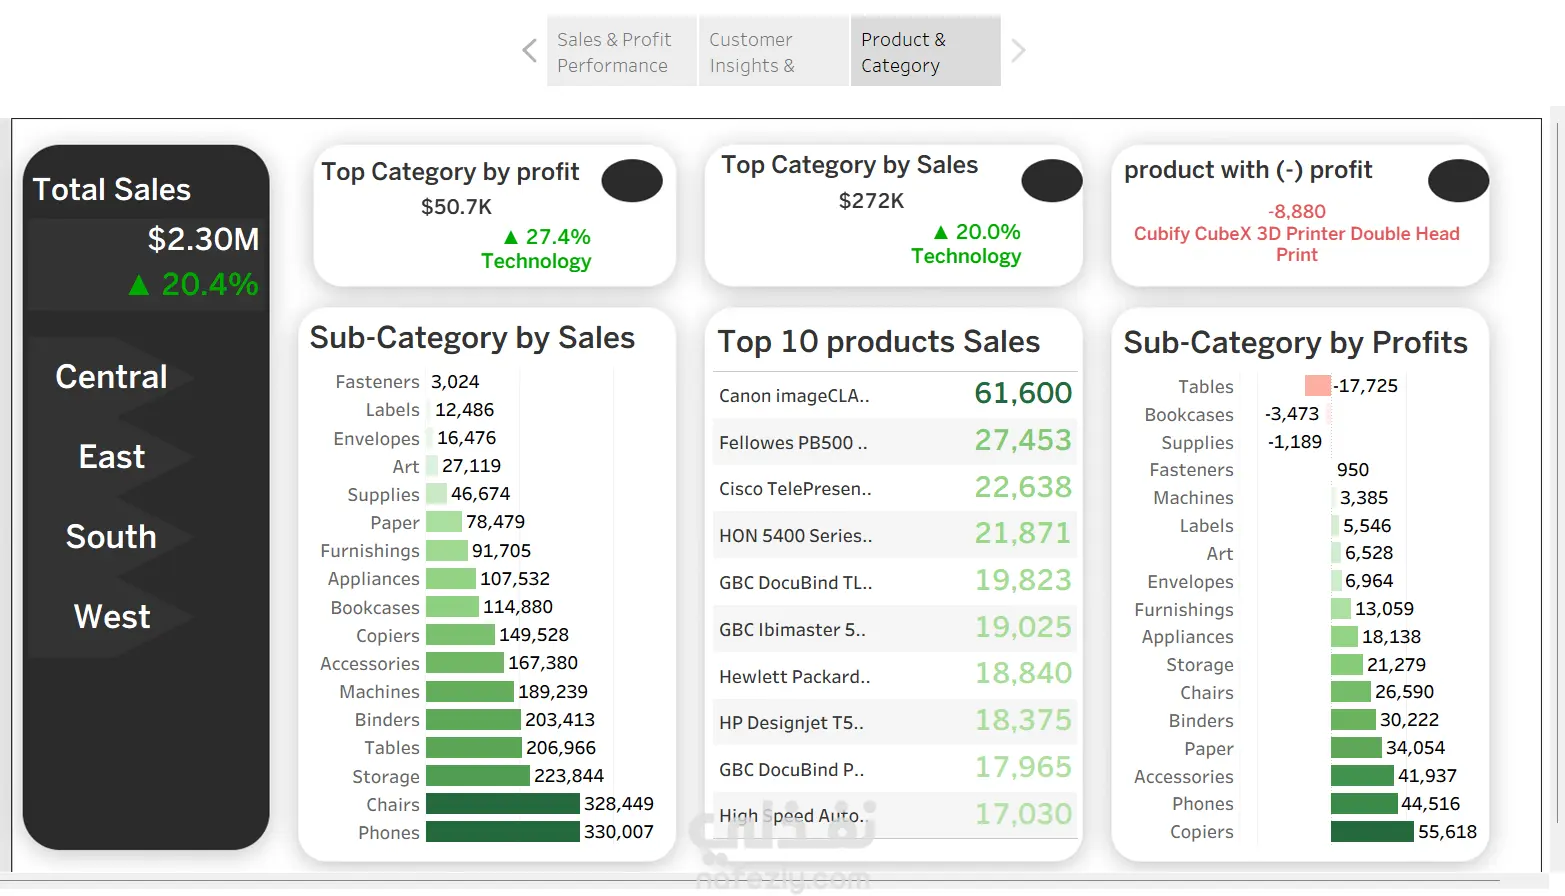This screenshot has height=896, width=1565.
Task: Filter by the East region button
Action: click(112, 457)
